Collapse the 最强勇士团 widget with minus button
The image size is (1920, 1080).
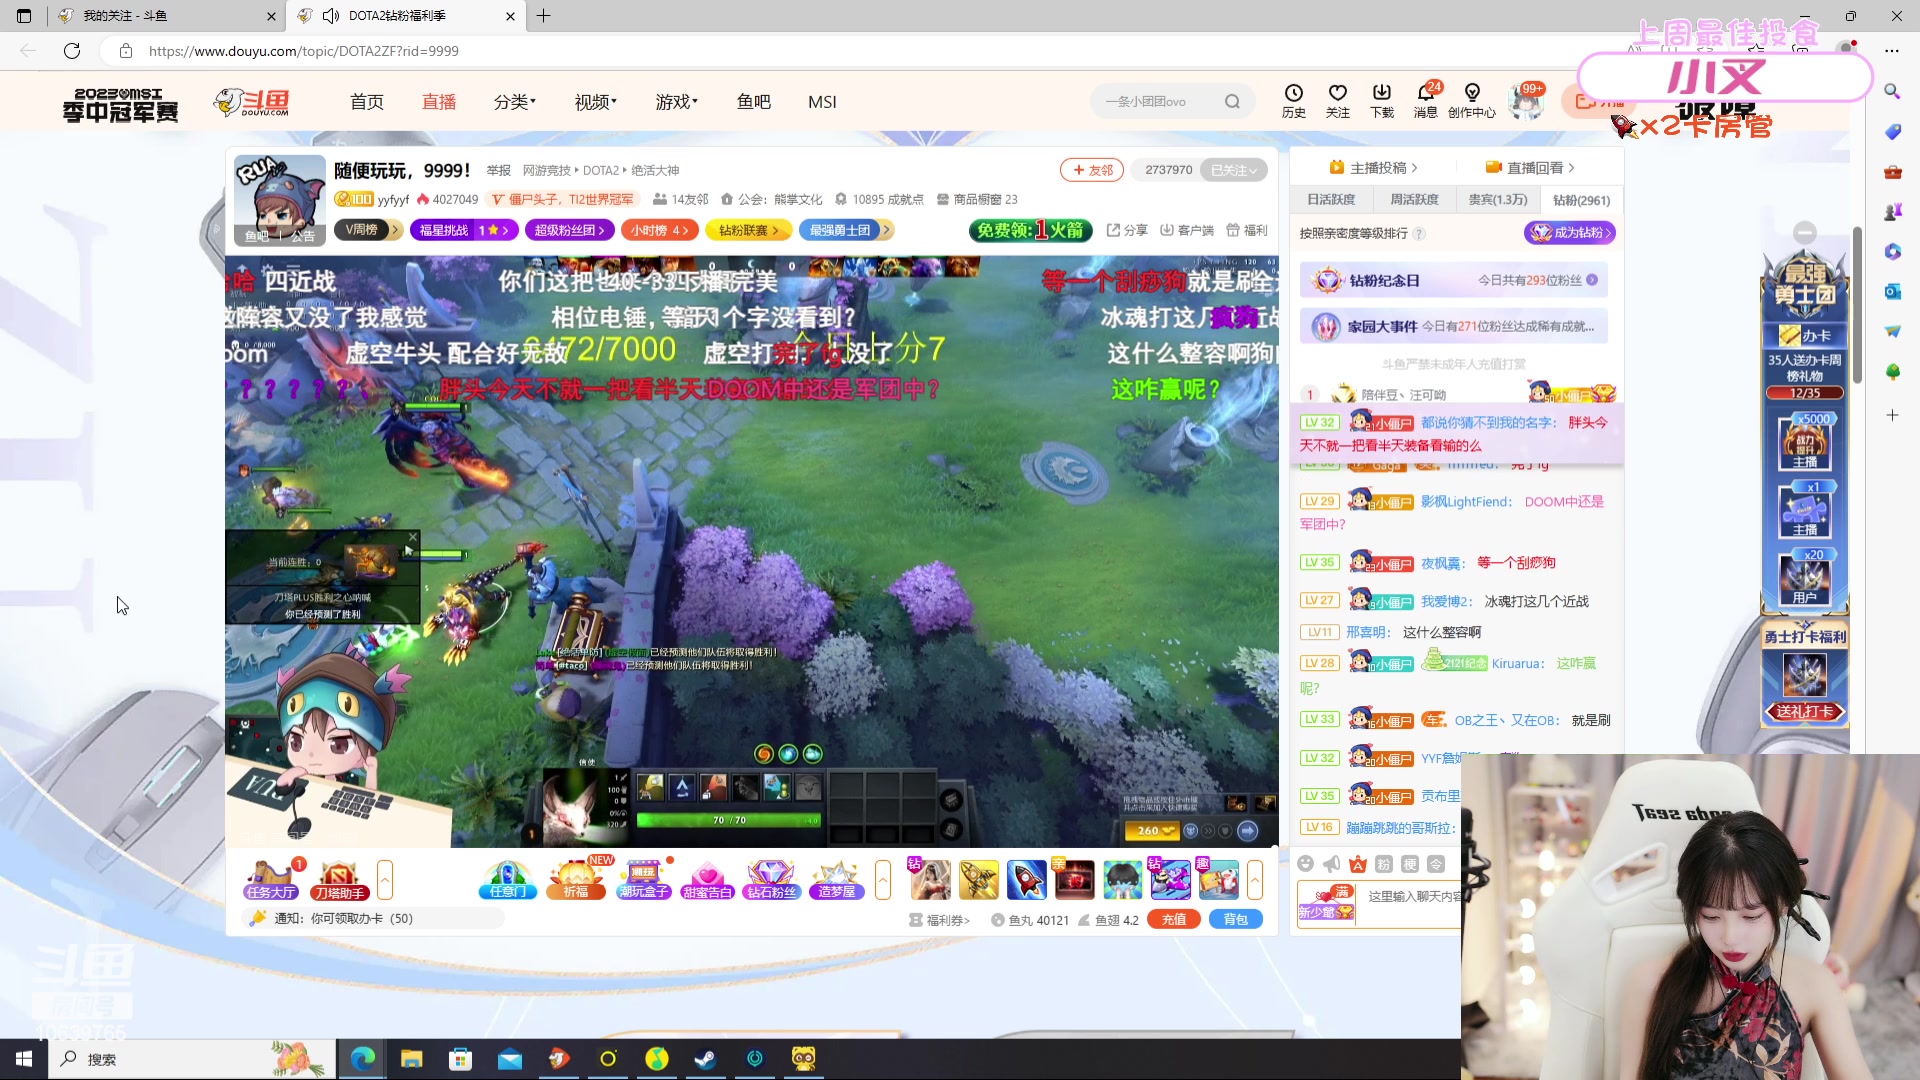[x=1805, y=232]
